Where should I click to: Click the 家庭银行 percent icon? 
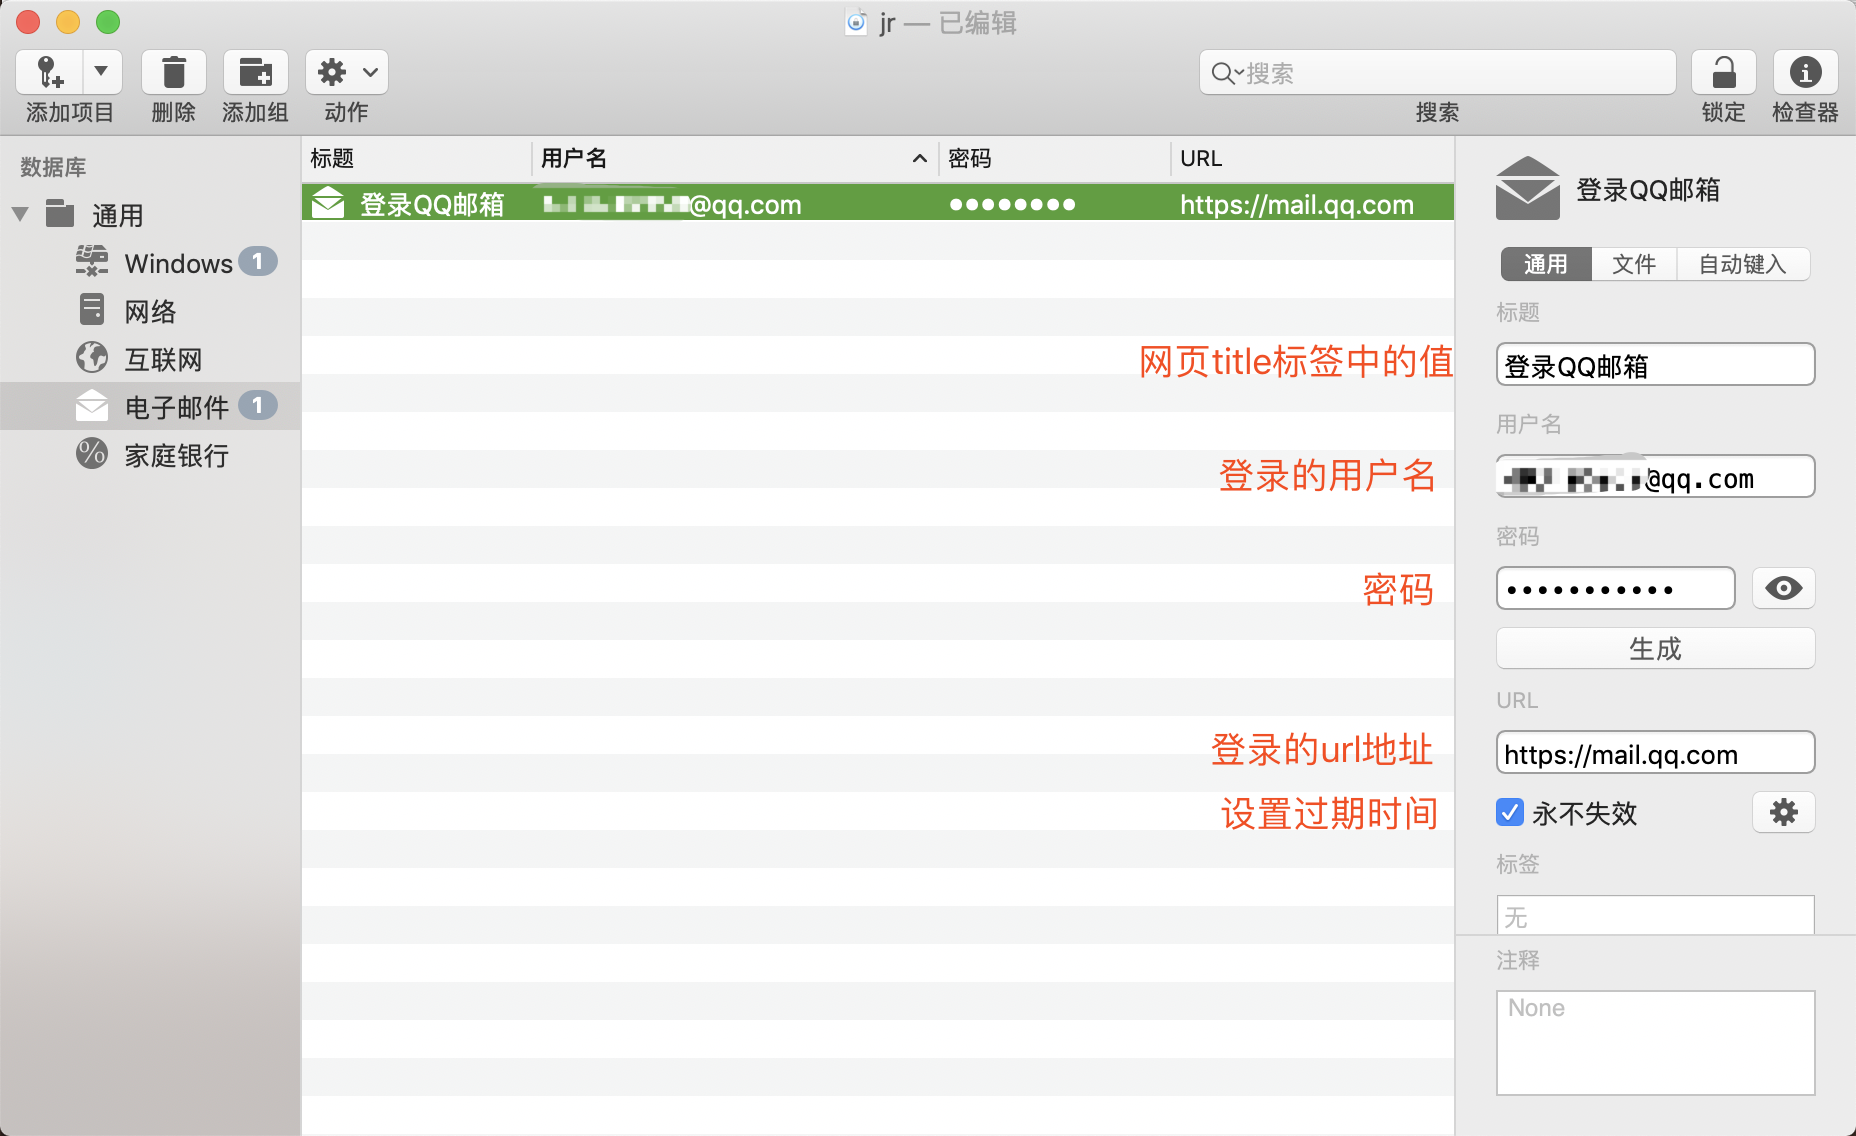(x=92, y=453)
